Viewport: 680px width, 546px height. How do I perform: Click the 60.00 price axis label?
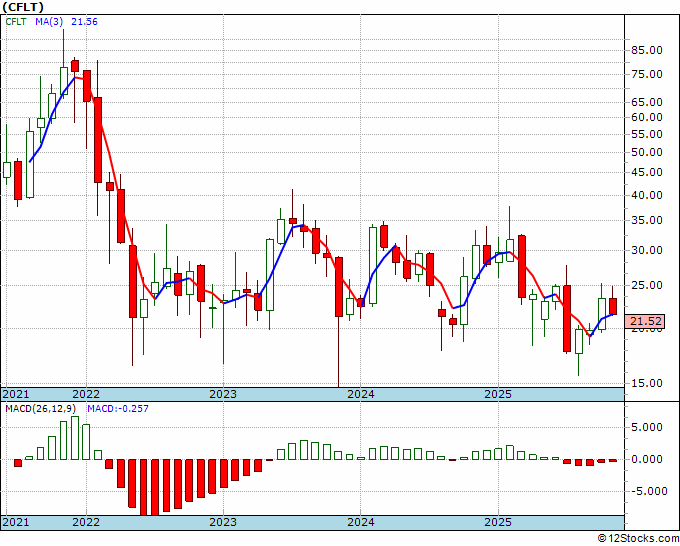[646, 118]
